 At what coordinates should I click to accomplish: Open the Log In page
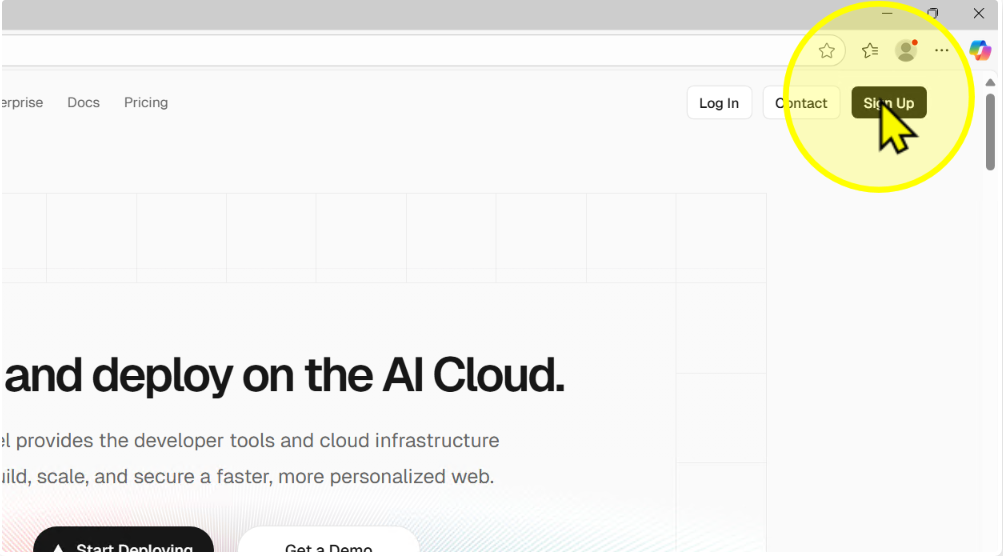pyautogui.click(x=719, y=103)
